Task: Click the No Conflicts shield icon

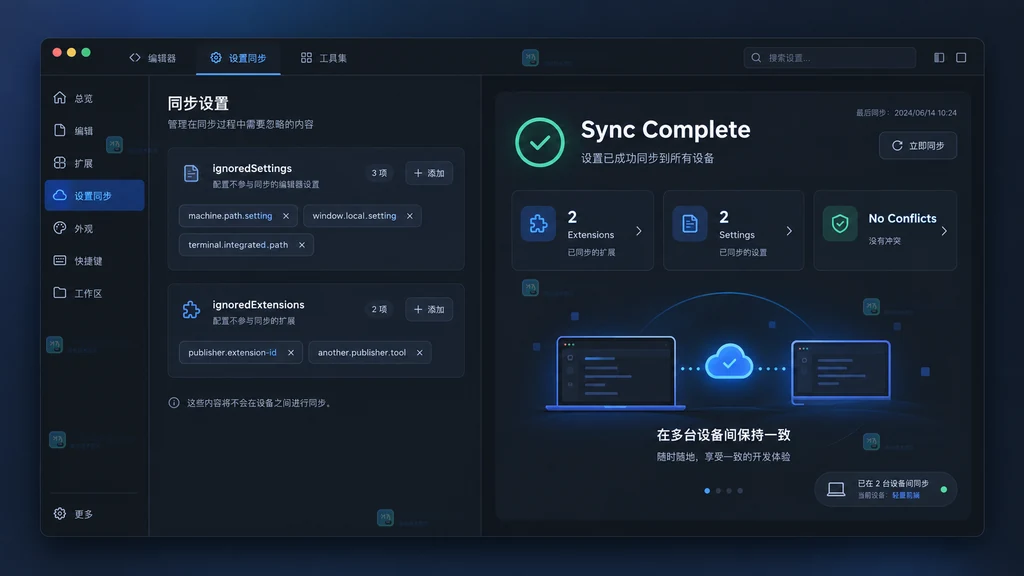Action: pyautogui.click(x=840, y=224)
